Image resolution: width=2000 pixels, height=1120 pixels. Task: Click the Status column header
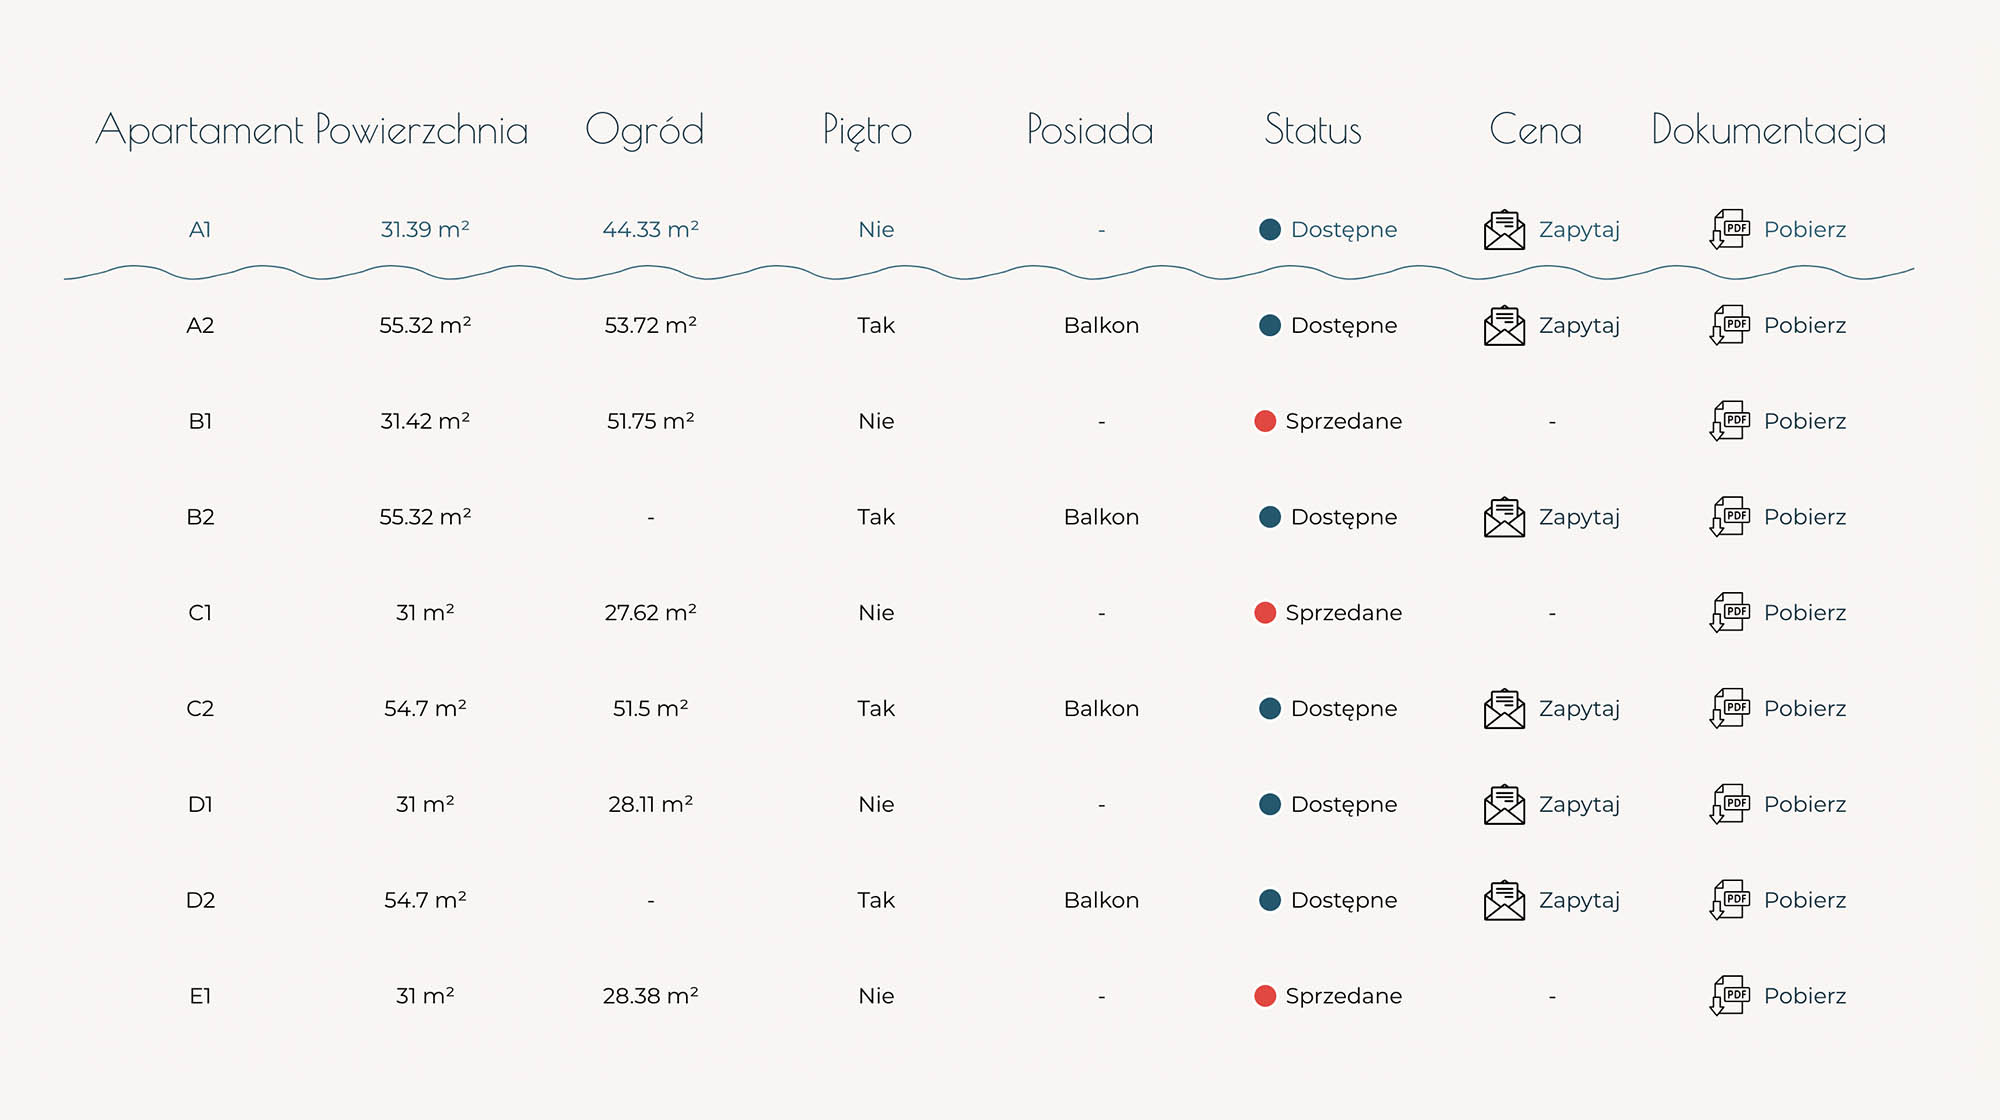[1313, 130]
